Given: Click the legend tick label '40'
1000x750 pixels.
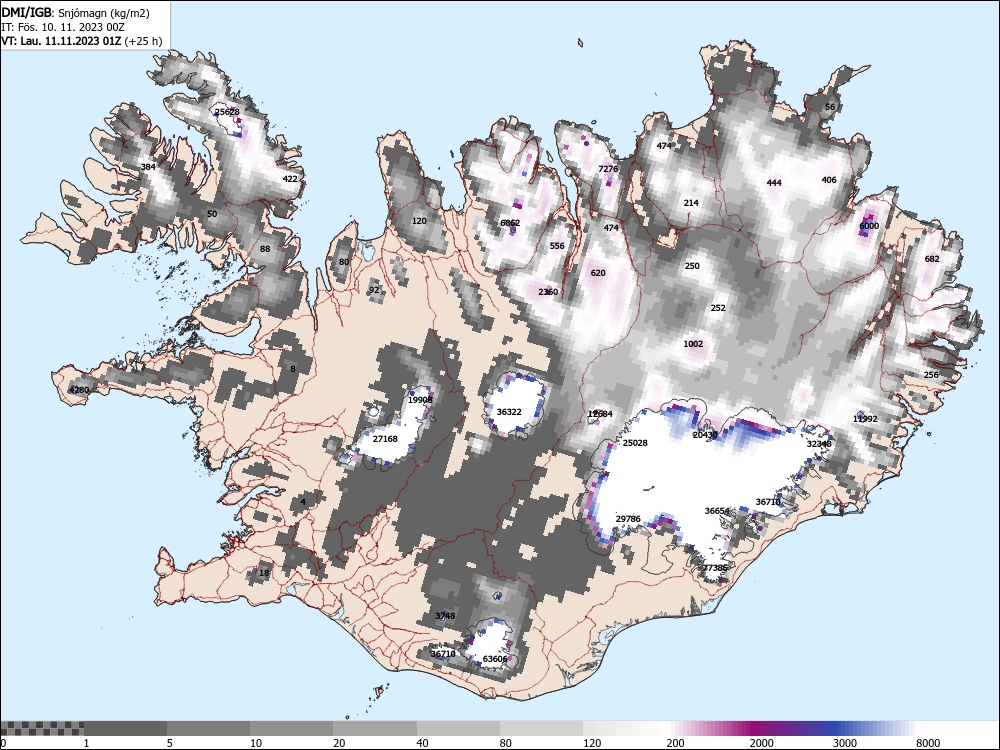Looking at the screenshot, I should [422, 743].
